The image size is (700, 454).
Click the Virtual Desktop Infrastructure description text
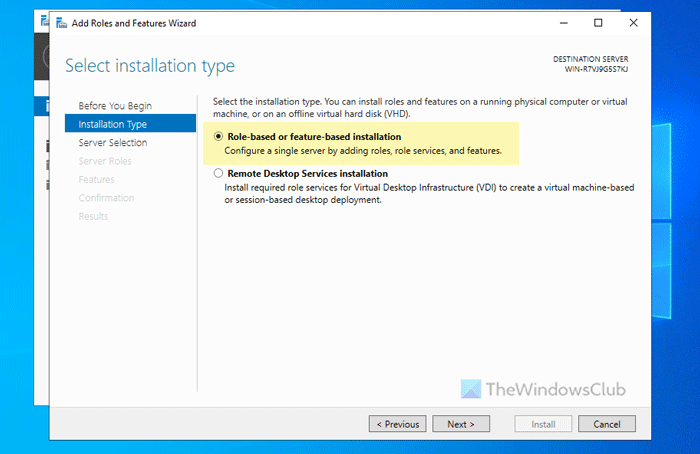coord(429,194)
